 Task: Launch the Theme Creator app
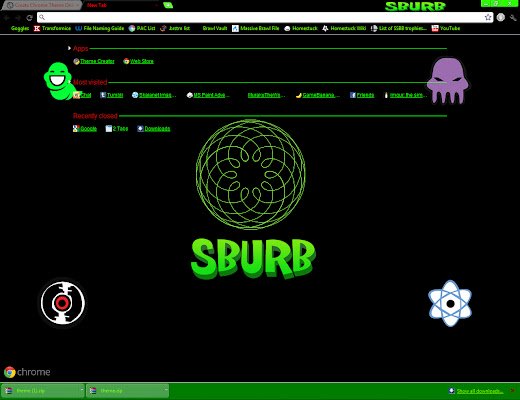pos(94,61)
